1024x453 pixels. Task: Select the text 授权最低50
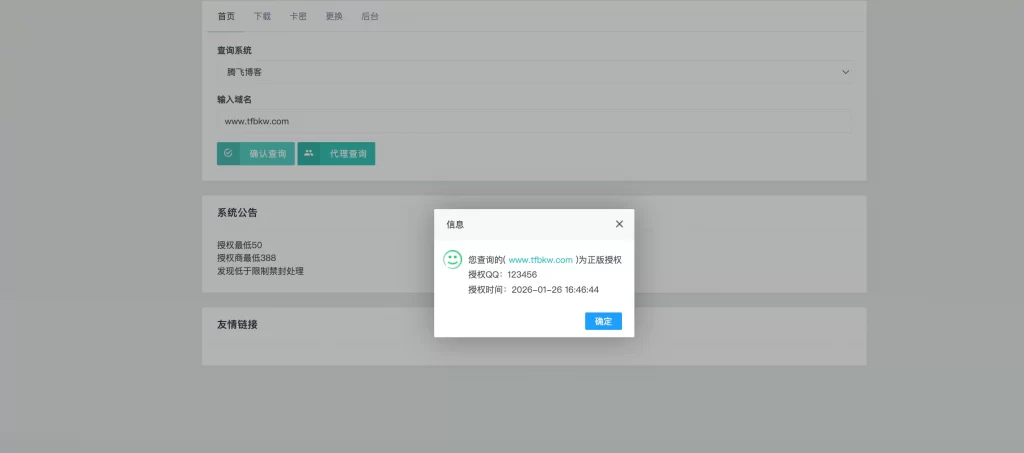240,245
